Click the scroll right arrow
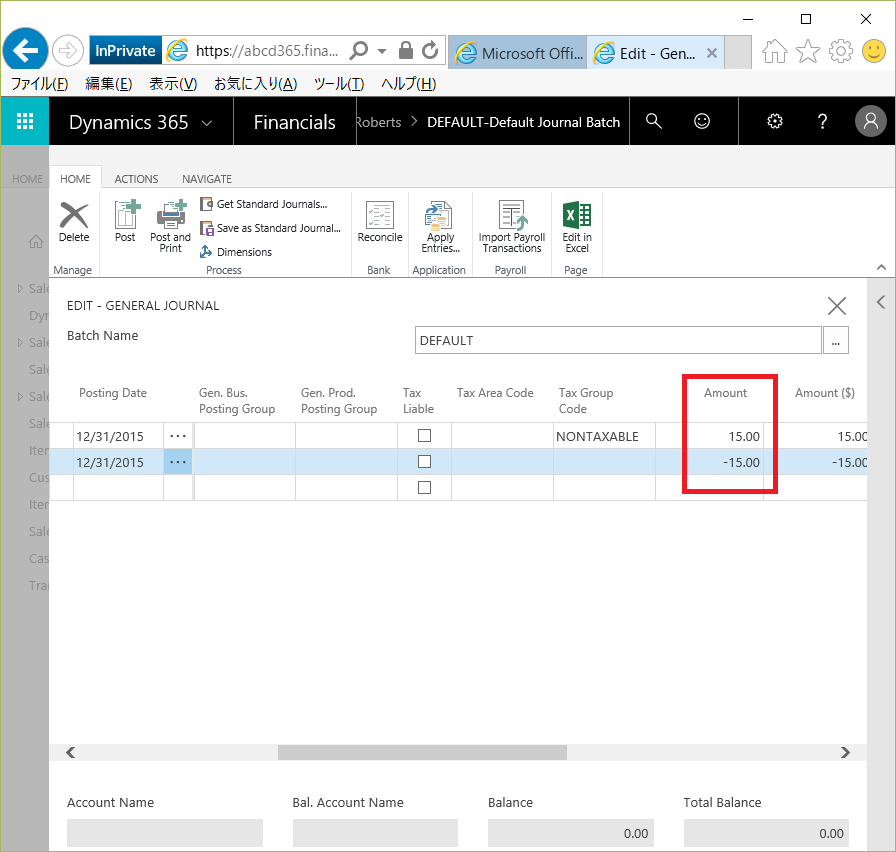Screen dimensions: 896x852 (x=846, y=753)
